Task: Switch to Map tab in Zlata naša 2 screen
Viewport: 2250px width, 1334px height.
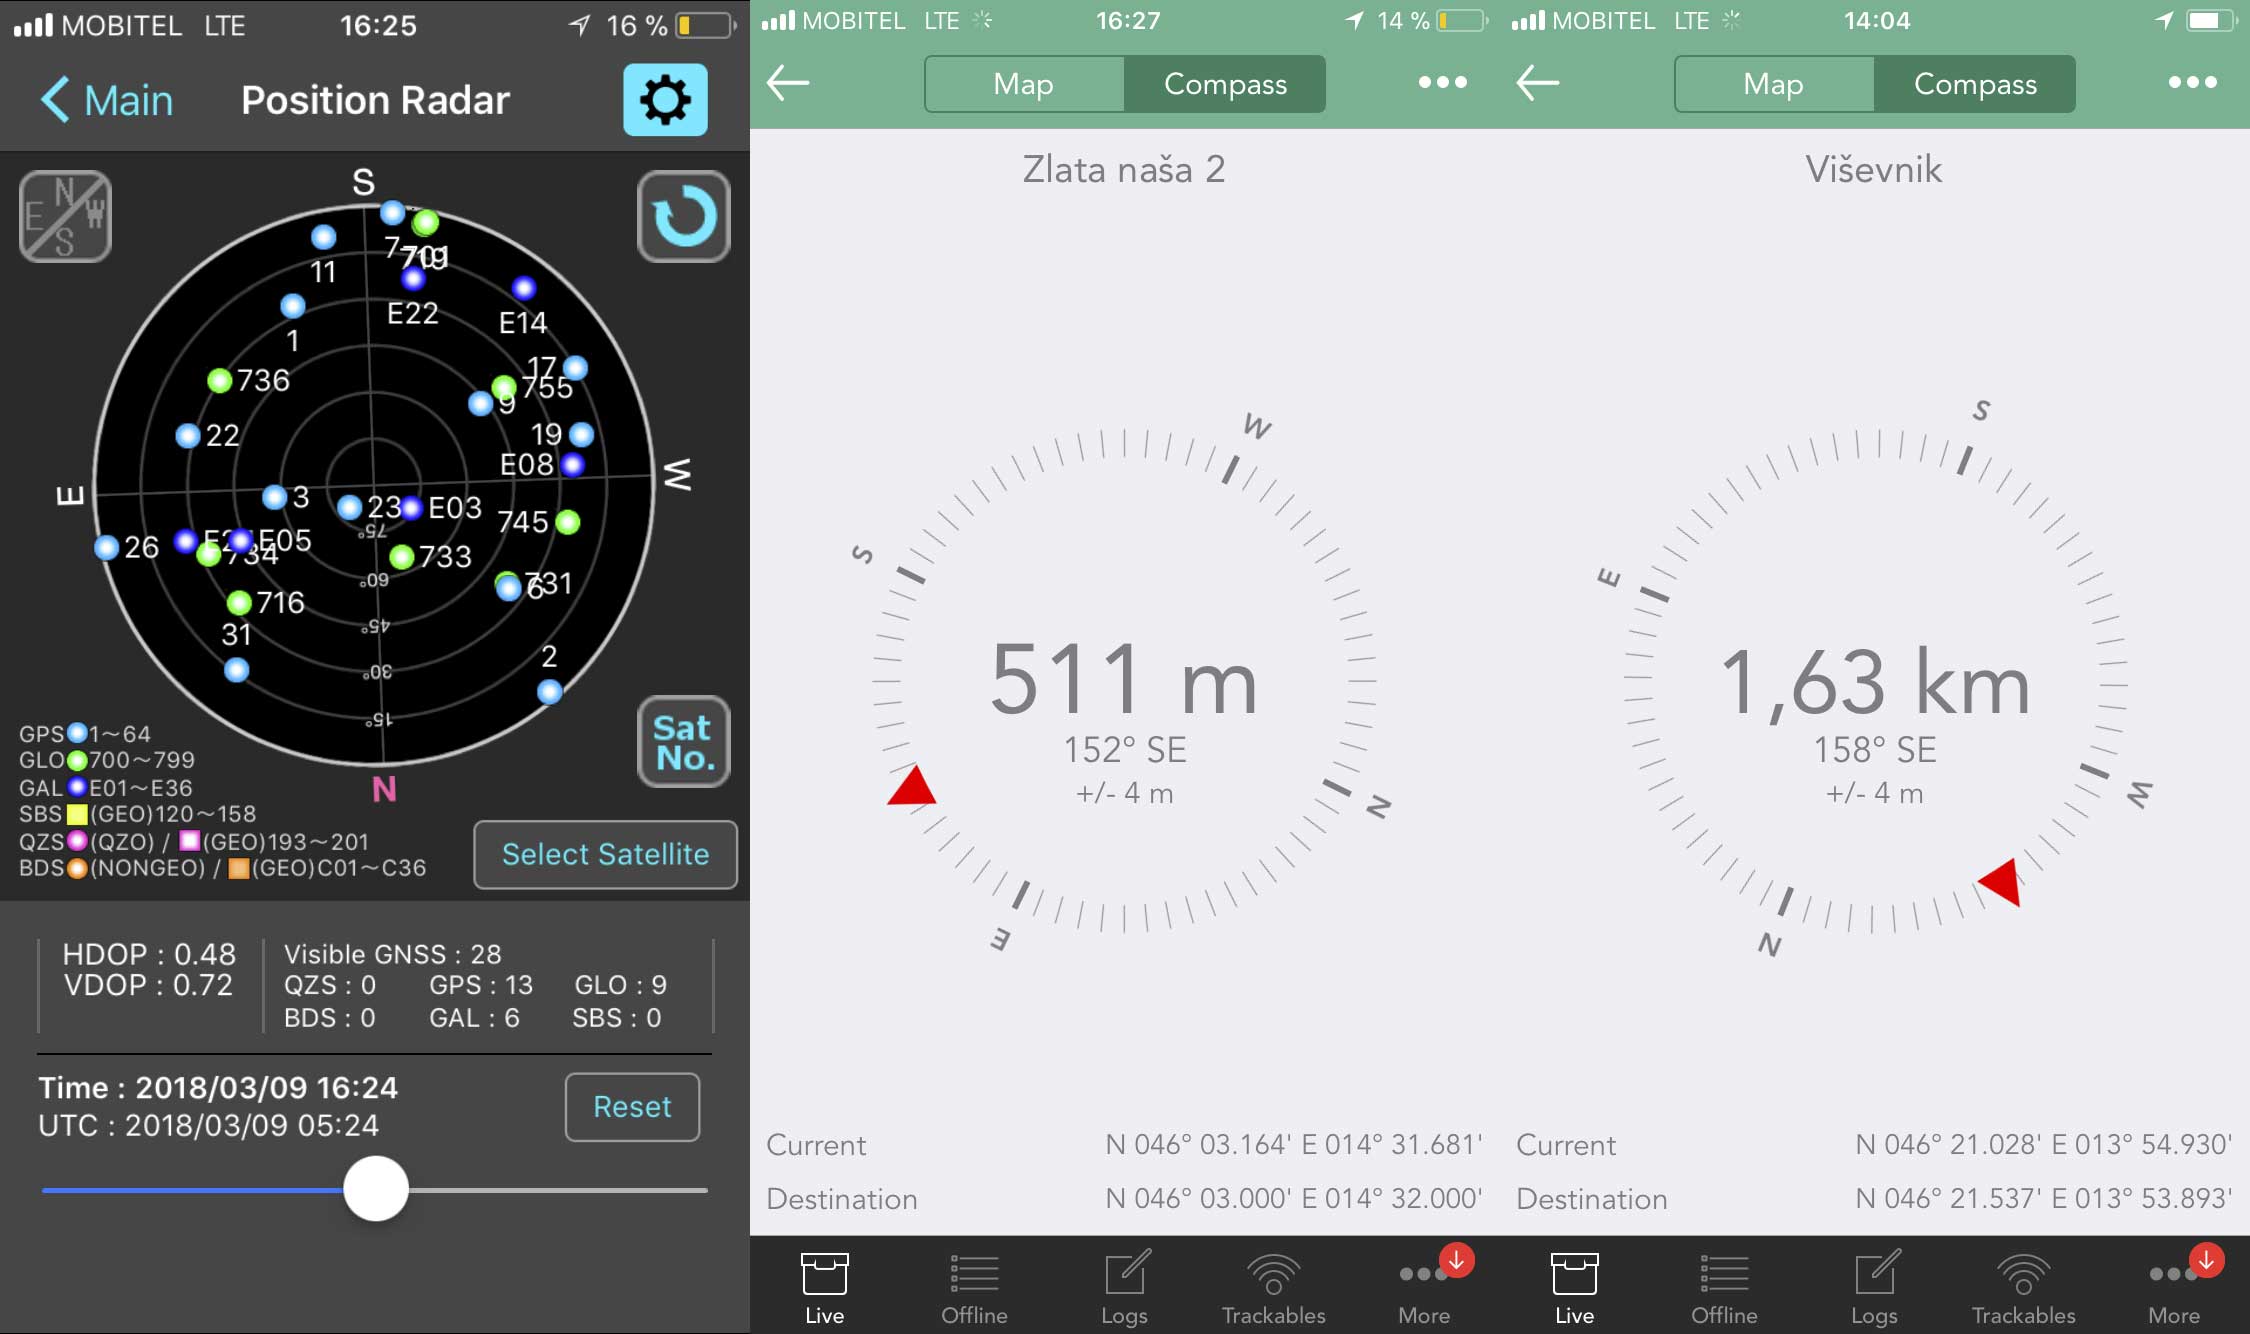Action: click(1024, 84)
